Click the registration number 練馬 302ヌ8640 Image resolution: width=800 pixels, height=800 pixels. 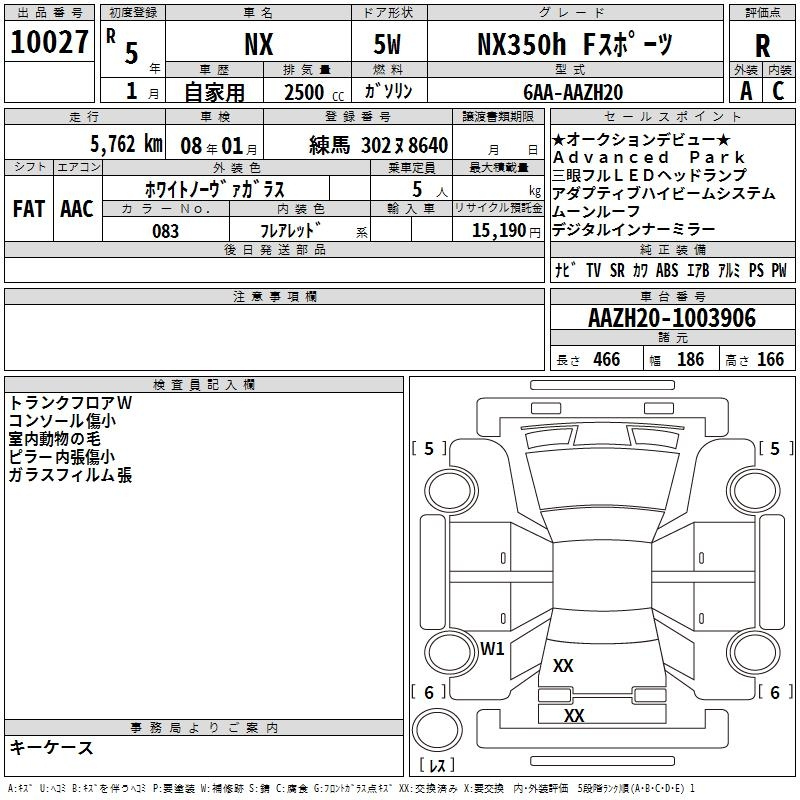[379, 145]
